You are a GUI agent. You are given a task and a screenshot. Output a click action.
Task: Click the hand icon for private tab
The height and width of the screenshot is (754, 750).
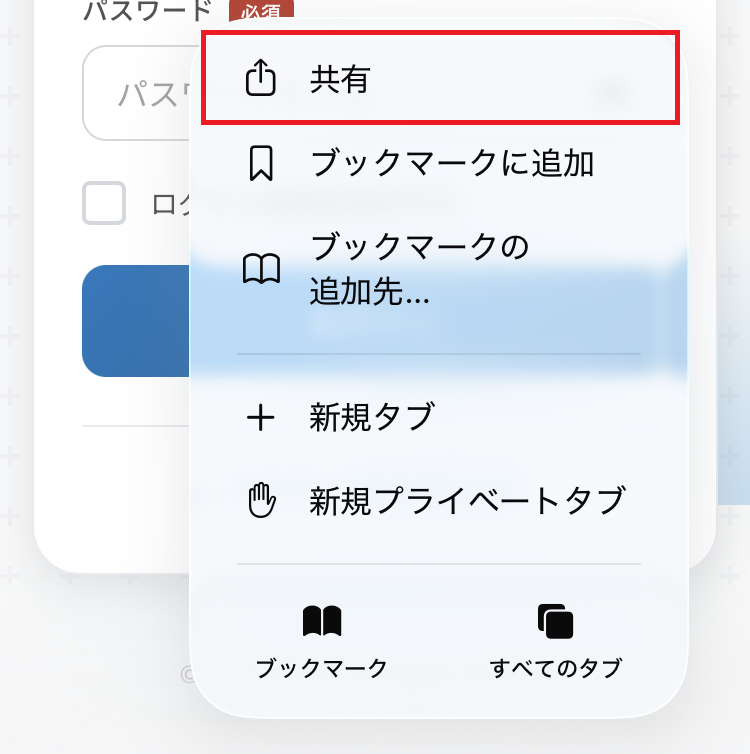point(262,501)
